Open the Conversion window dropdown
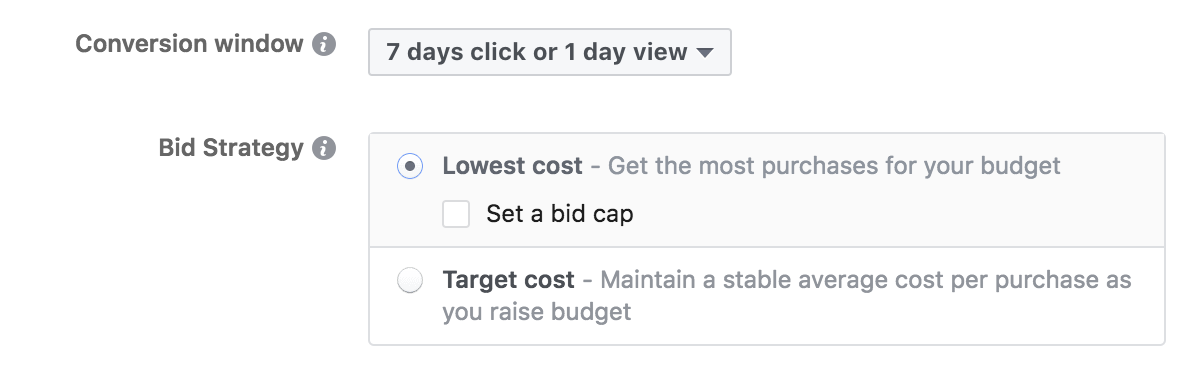Screen dimensions: 1196x374 [549, 52]
